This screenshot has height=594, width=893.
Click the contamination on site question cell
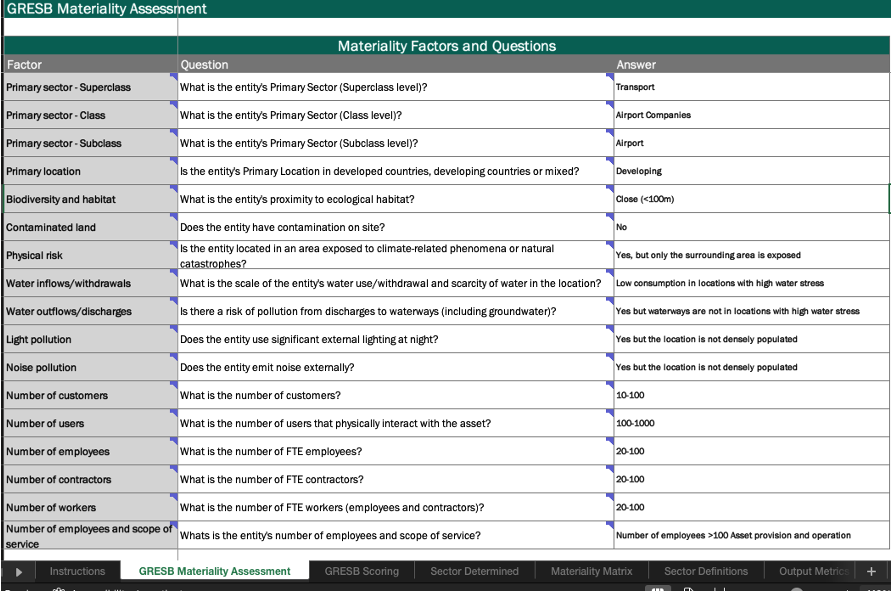[396, 227]
